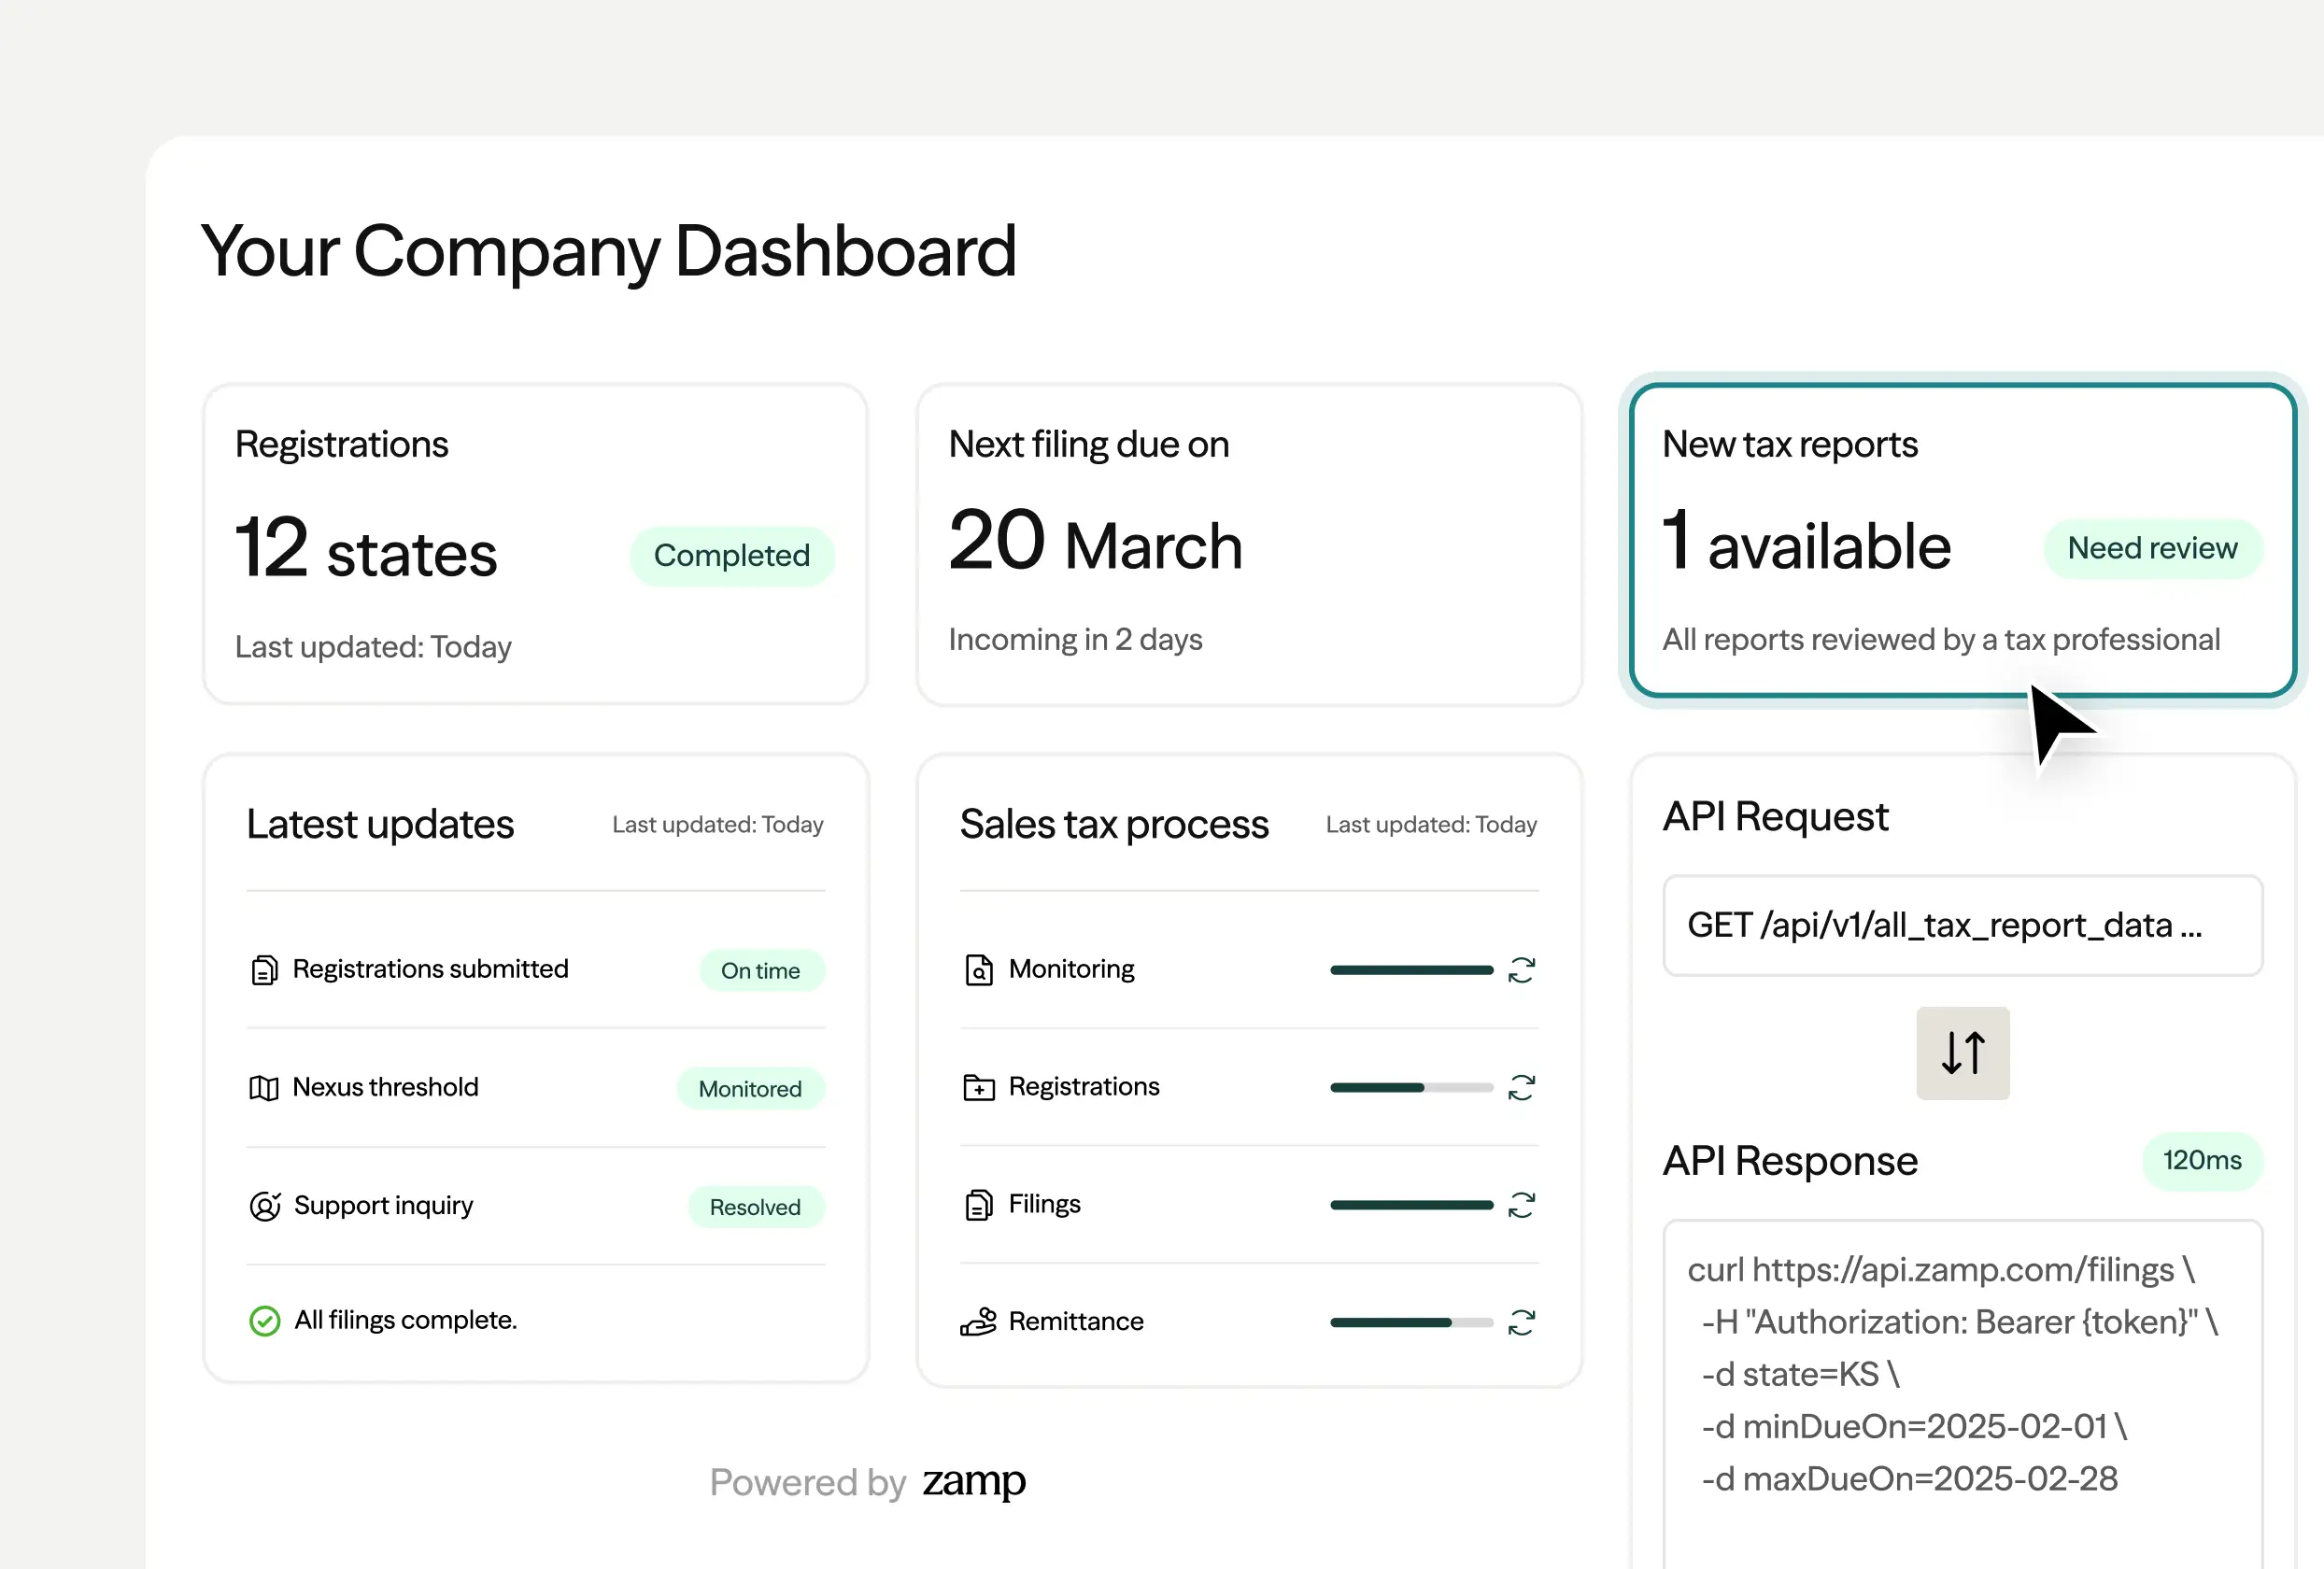2324x1569 pixels.
Task: Click the Registrations submitted document icon
Action: 264,970
